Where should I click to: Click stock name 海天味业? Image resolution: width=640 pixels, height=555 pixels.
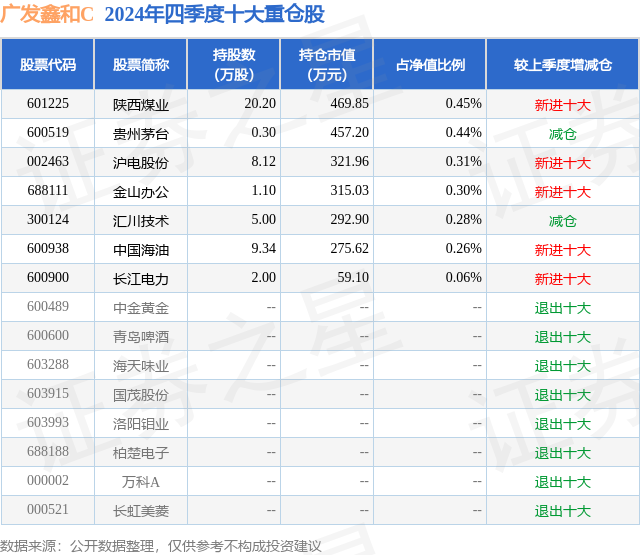tap(141, 366)
